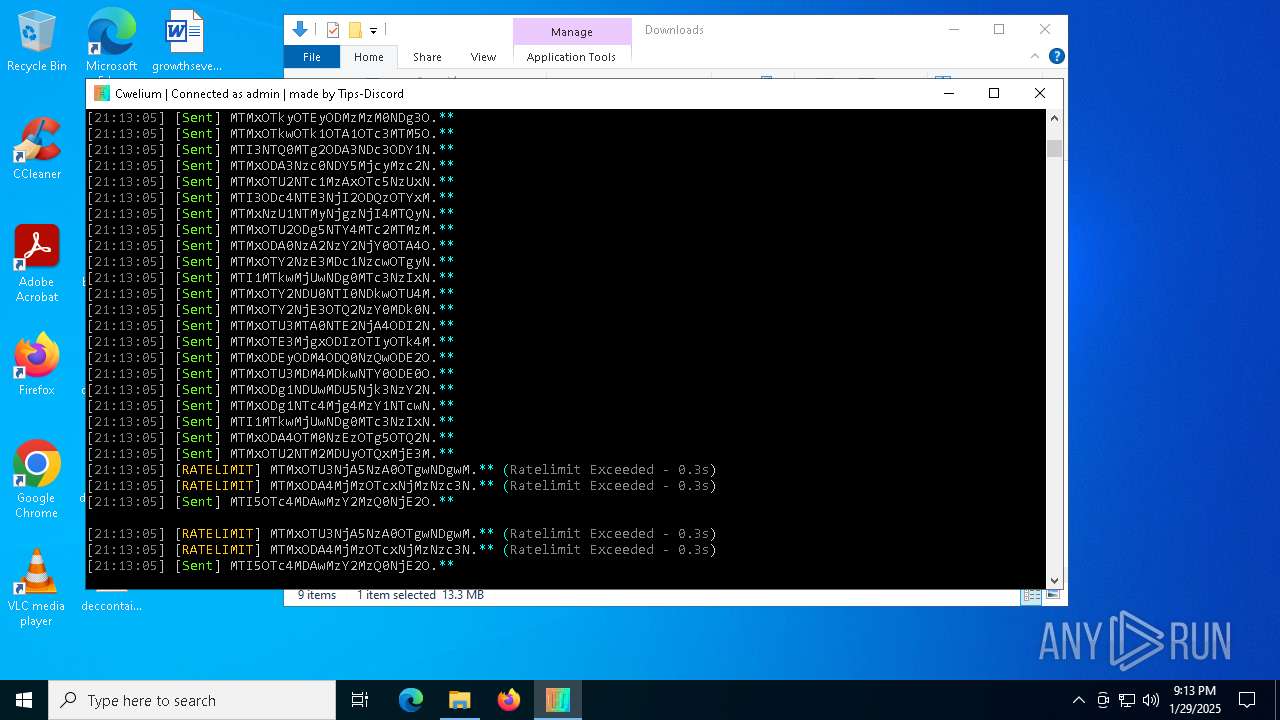Open Google Chrome desktop shortcut
Viewport: 1280px width, 720px height.
pos(37,479)
